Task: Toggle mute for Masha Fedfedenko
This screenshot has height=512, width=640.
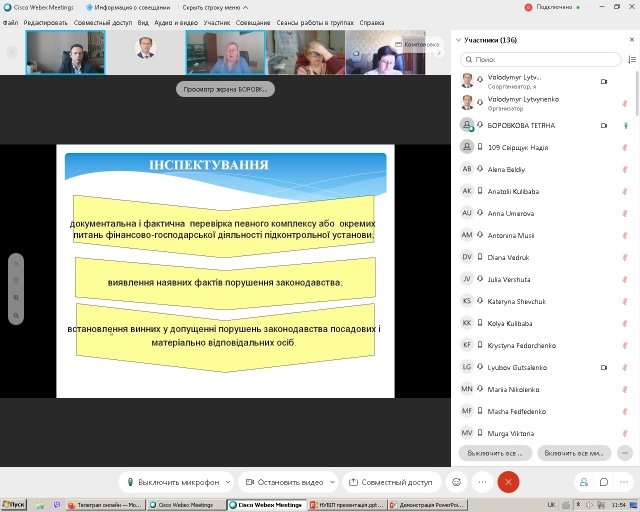Action: point(624,412)
